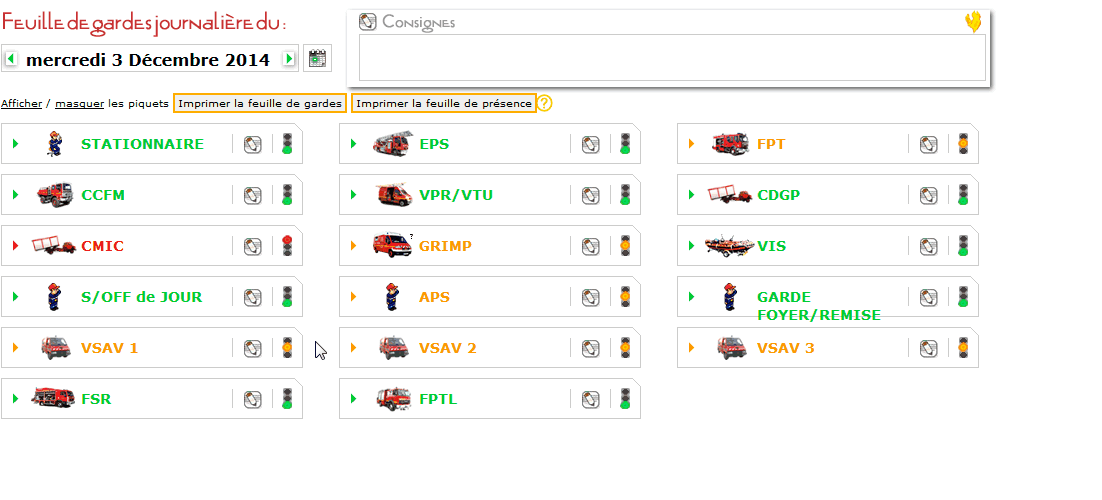Viewport: 1102px width, 500px height.
Task: Toggle the red traffic light for CMIC
Action: pyautogui.click(x=287, y=245)
